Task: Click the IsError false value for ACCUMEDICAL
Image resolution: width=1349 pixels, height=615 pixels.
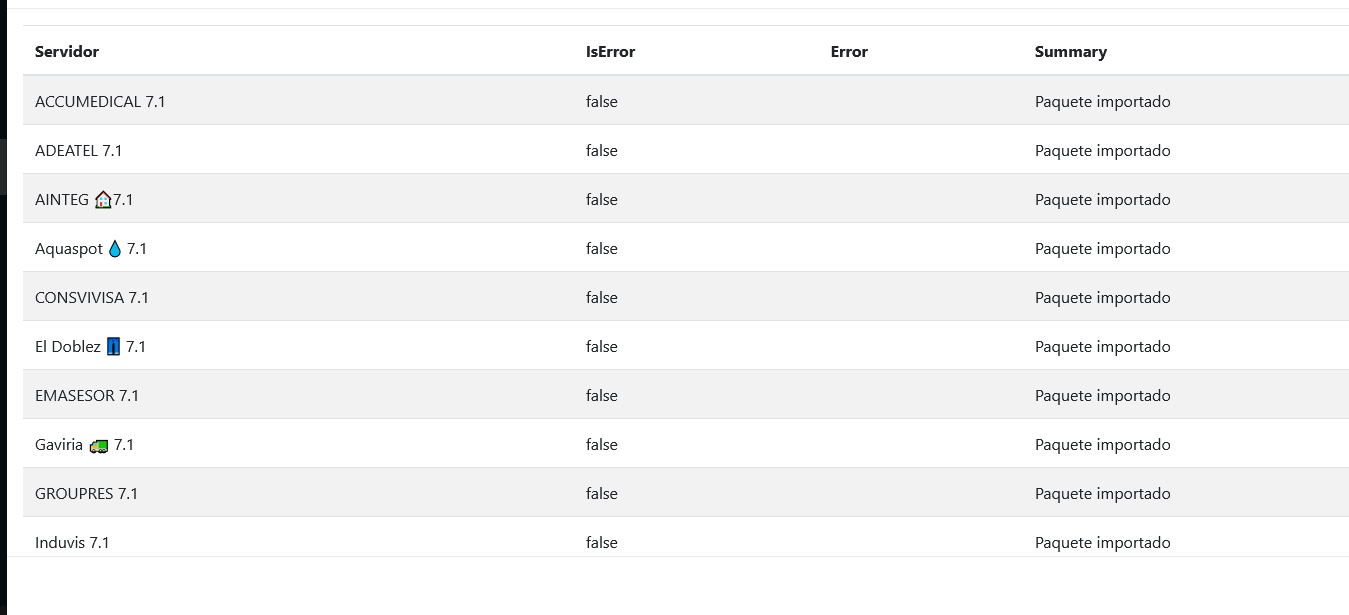Action: (601, 102)
